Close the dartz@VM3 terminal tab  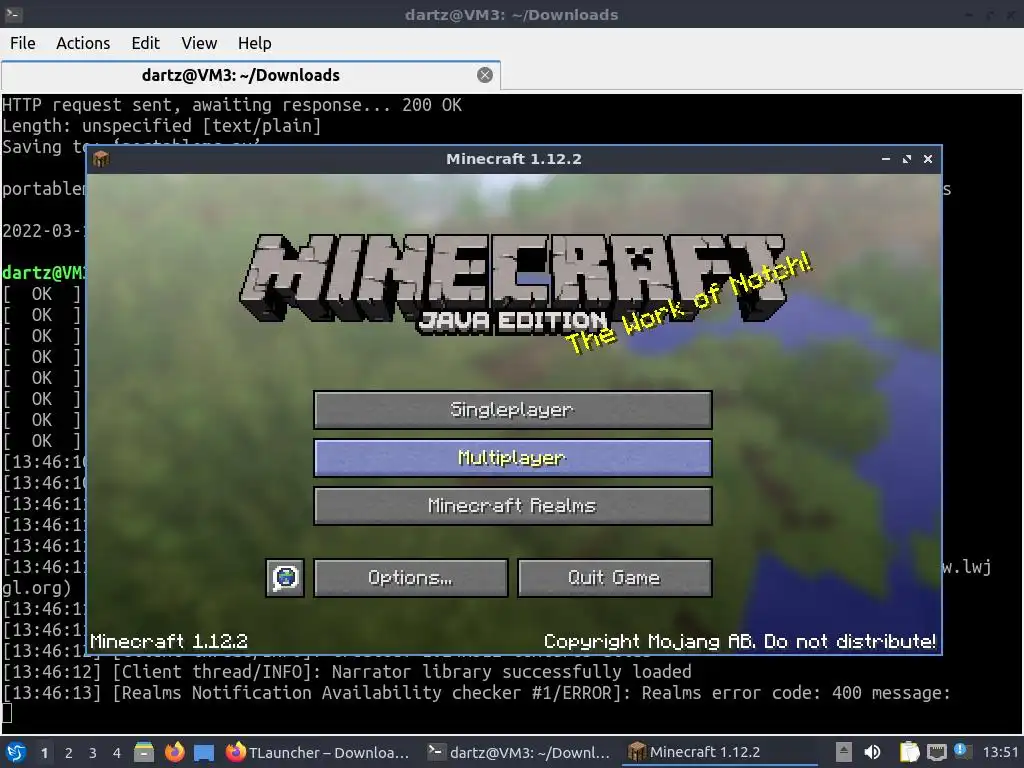pos(485,75)
